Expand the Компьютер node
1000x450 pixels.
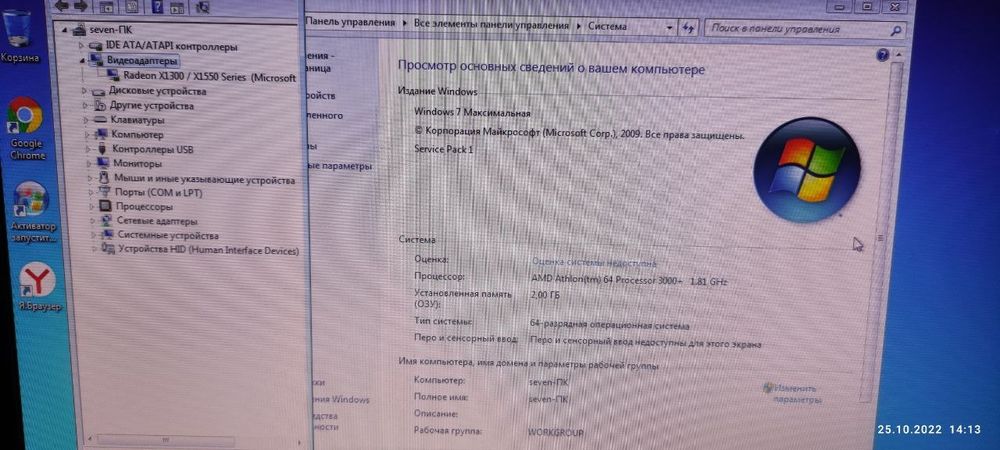88,134
